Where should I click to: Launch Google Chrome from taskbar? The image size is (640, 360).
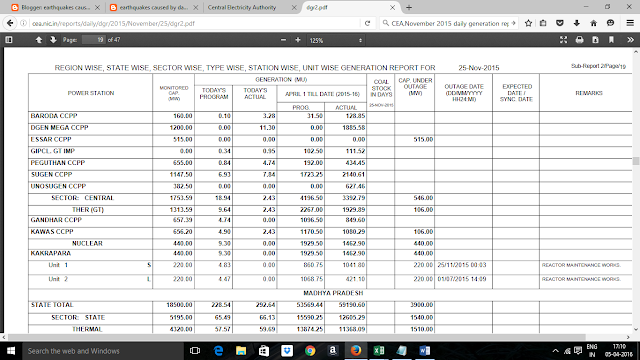[310, 351]
